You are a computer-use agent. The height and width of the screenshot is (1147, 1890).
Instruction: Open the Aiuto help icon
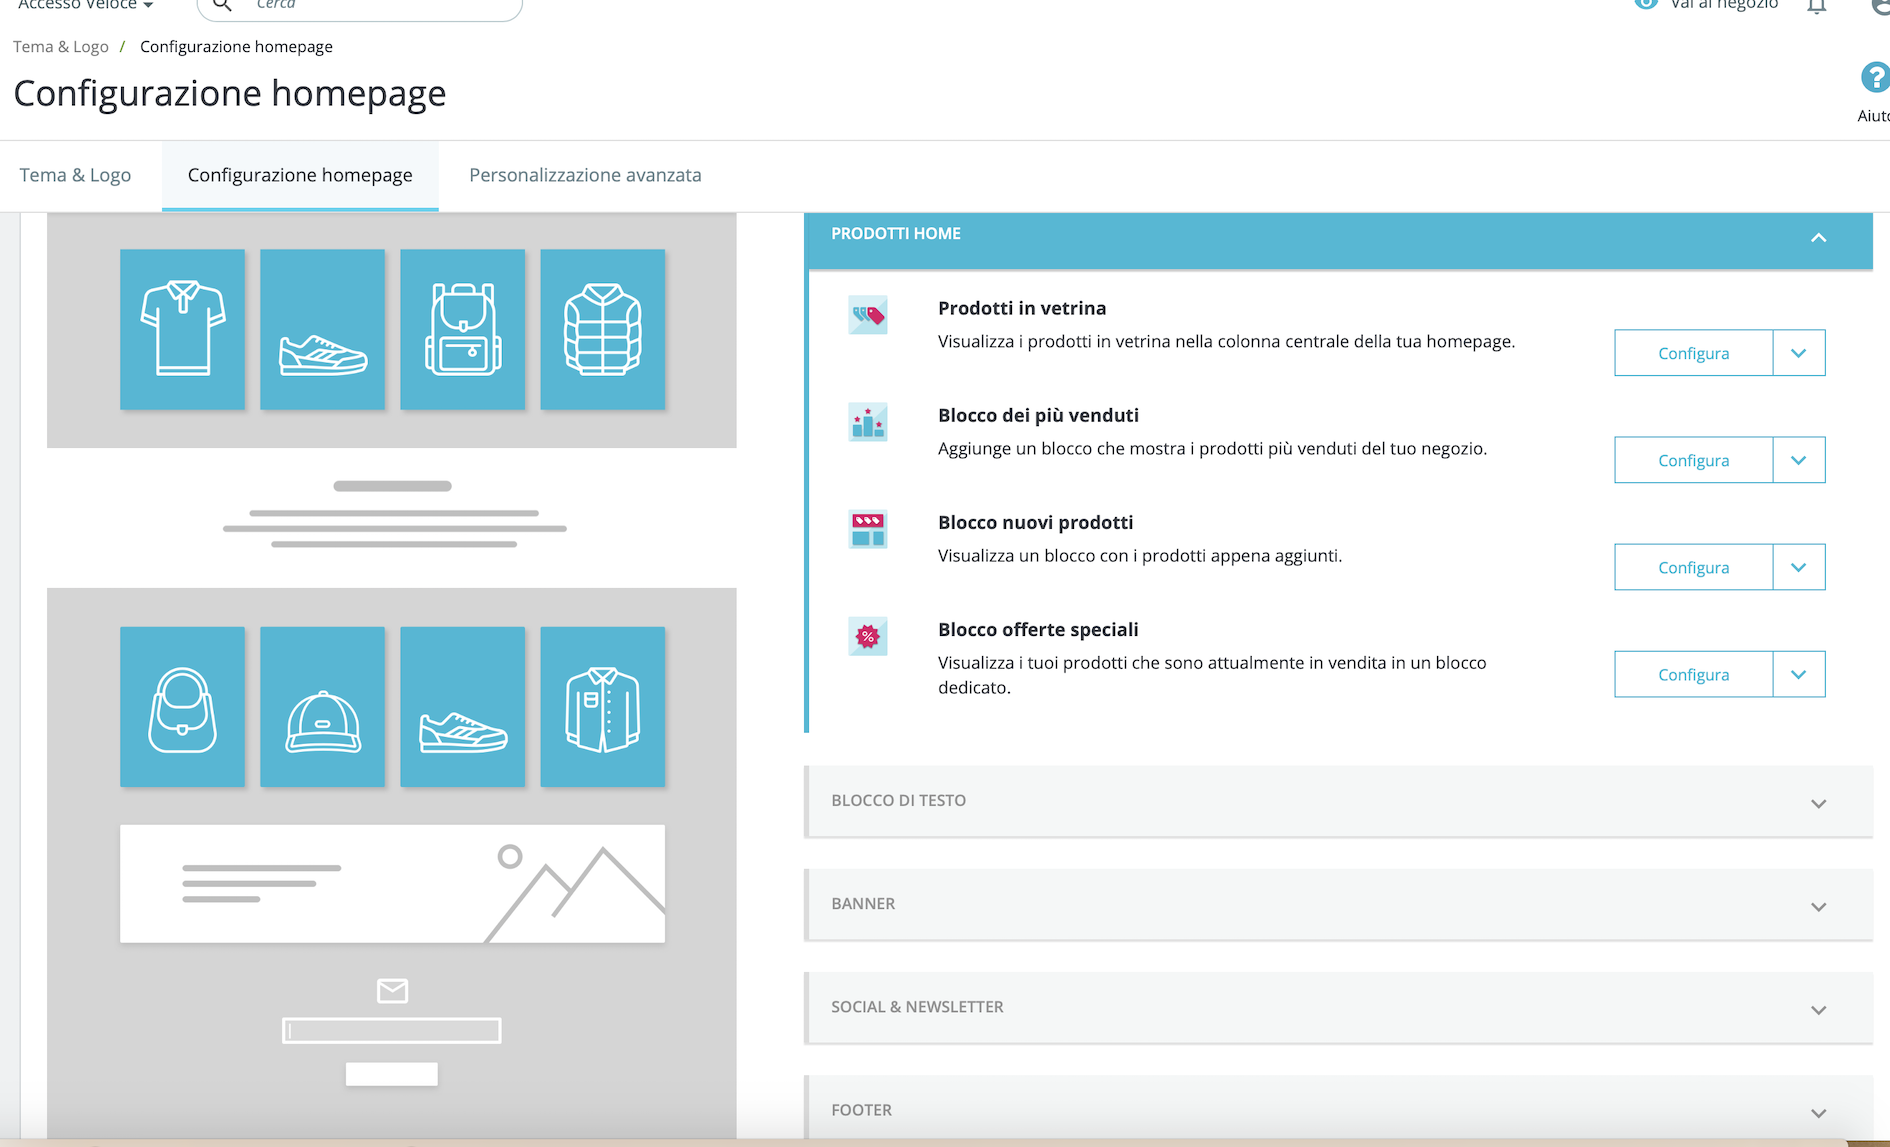coord(1874,78)
